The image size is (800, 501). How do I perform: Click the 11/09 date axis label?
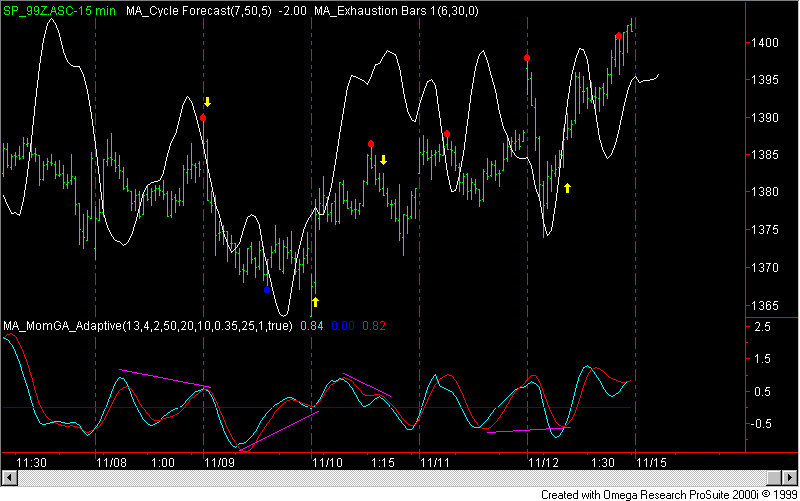pyautogui.click(x=219, y=463)
